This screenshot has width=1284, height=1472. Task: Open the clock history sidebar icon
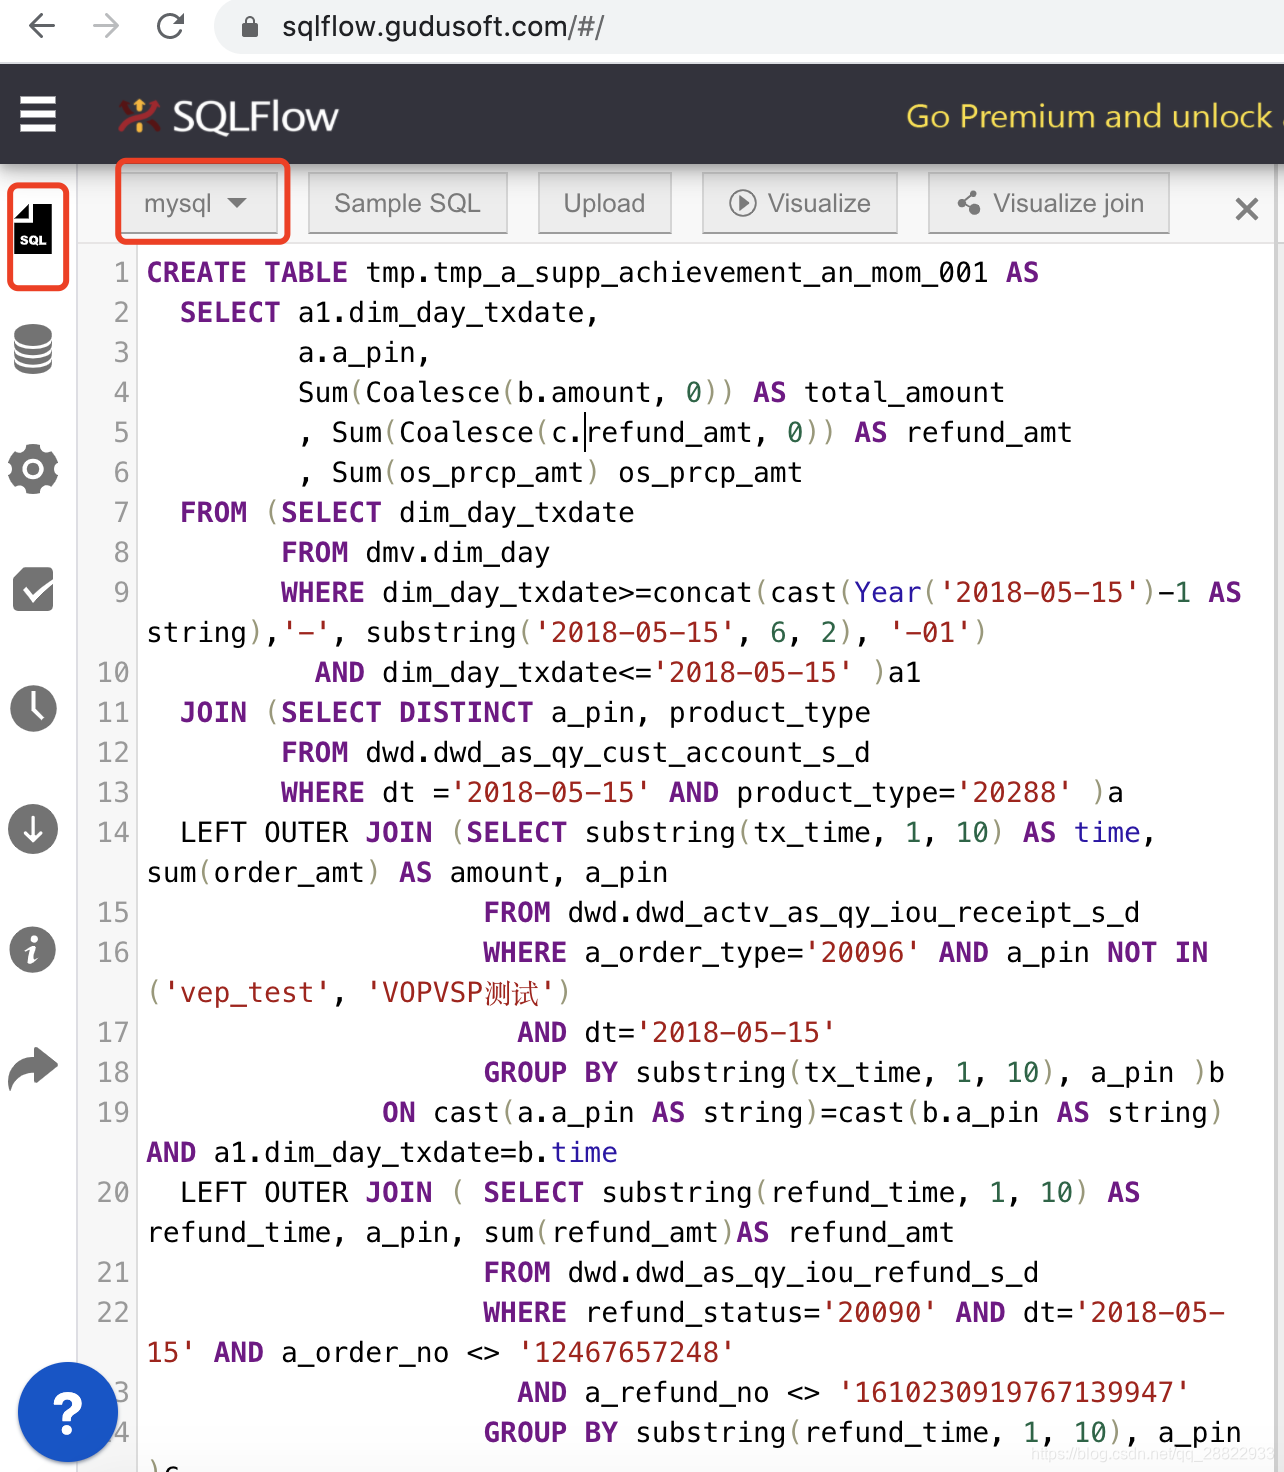[x=33, y=709]
